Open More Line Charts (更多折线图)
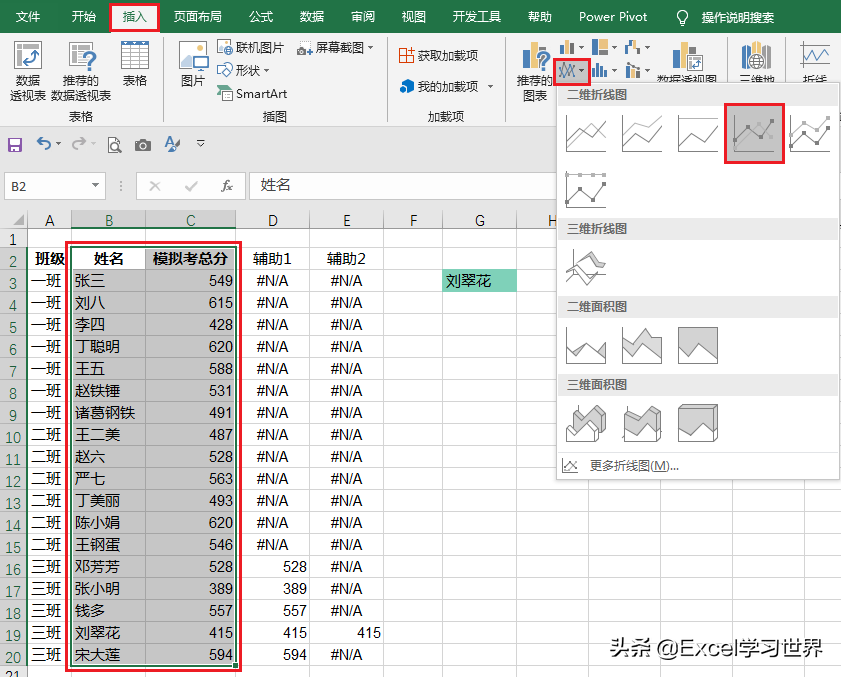The height and width of the screenshot is (677, 841). (633, 466)
